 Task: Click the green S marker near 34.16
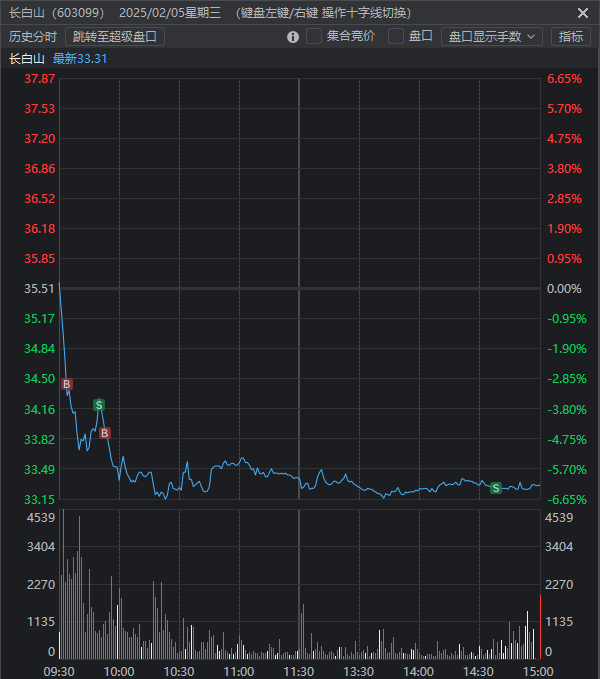(99, 405)
